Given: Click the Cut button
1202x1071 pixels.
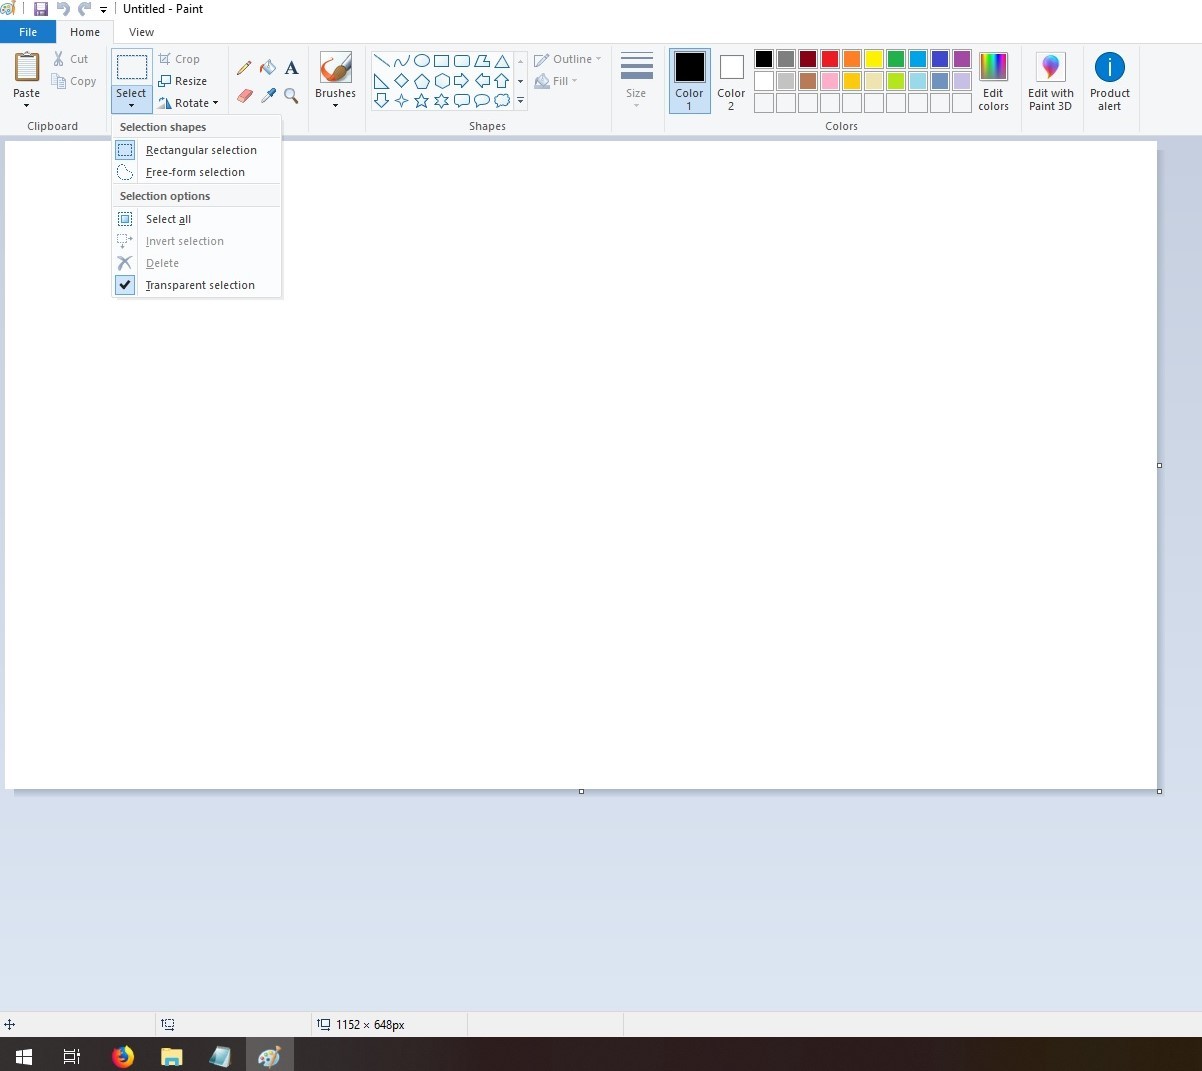Looking at the screenshot, I should (x=71, y=59).
